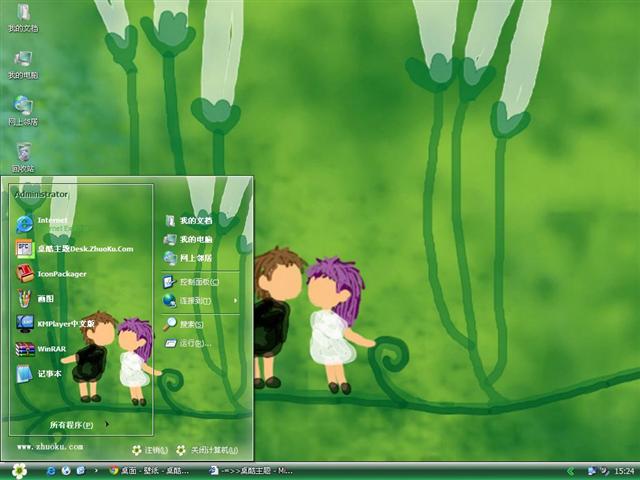This screenshot has width=640, height=480.
Task: Open WinRAR from the Start menu
Action: point(41,349)
